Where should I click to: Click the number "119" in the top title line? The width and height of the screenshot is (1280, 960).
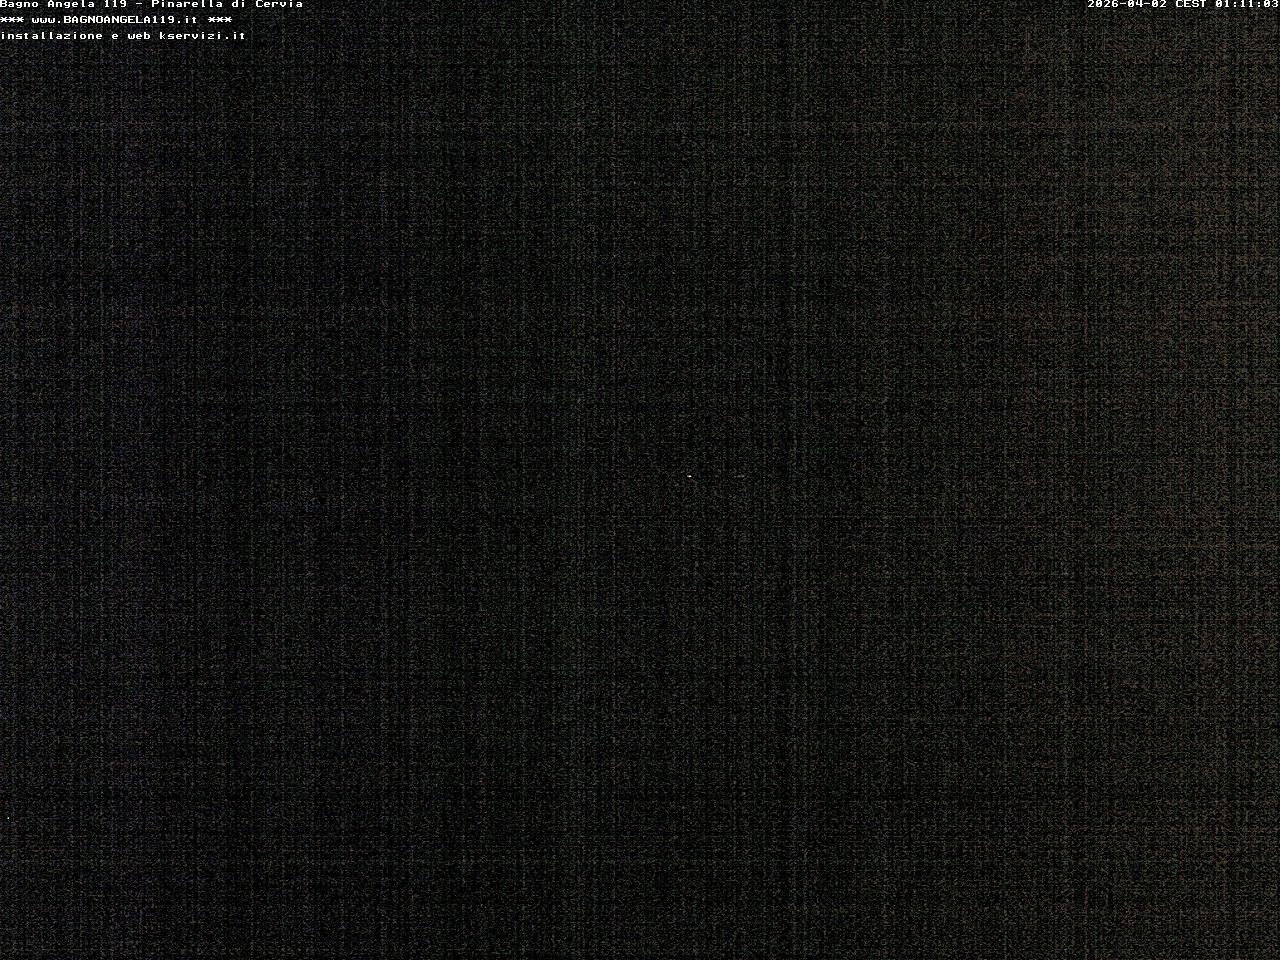click(115, 5)
